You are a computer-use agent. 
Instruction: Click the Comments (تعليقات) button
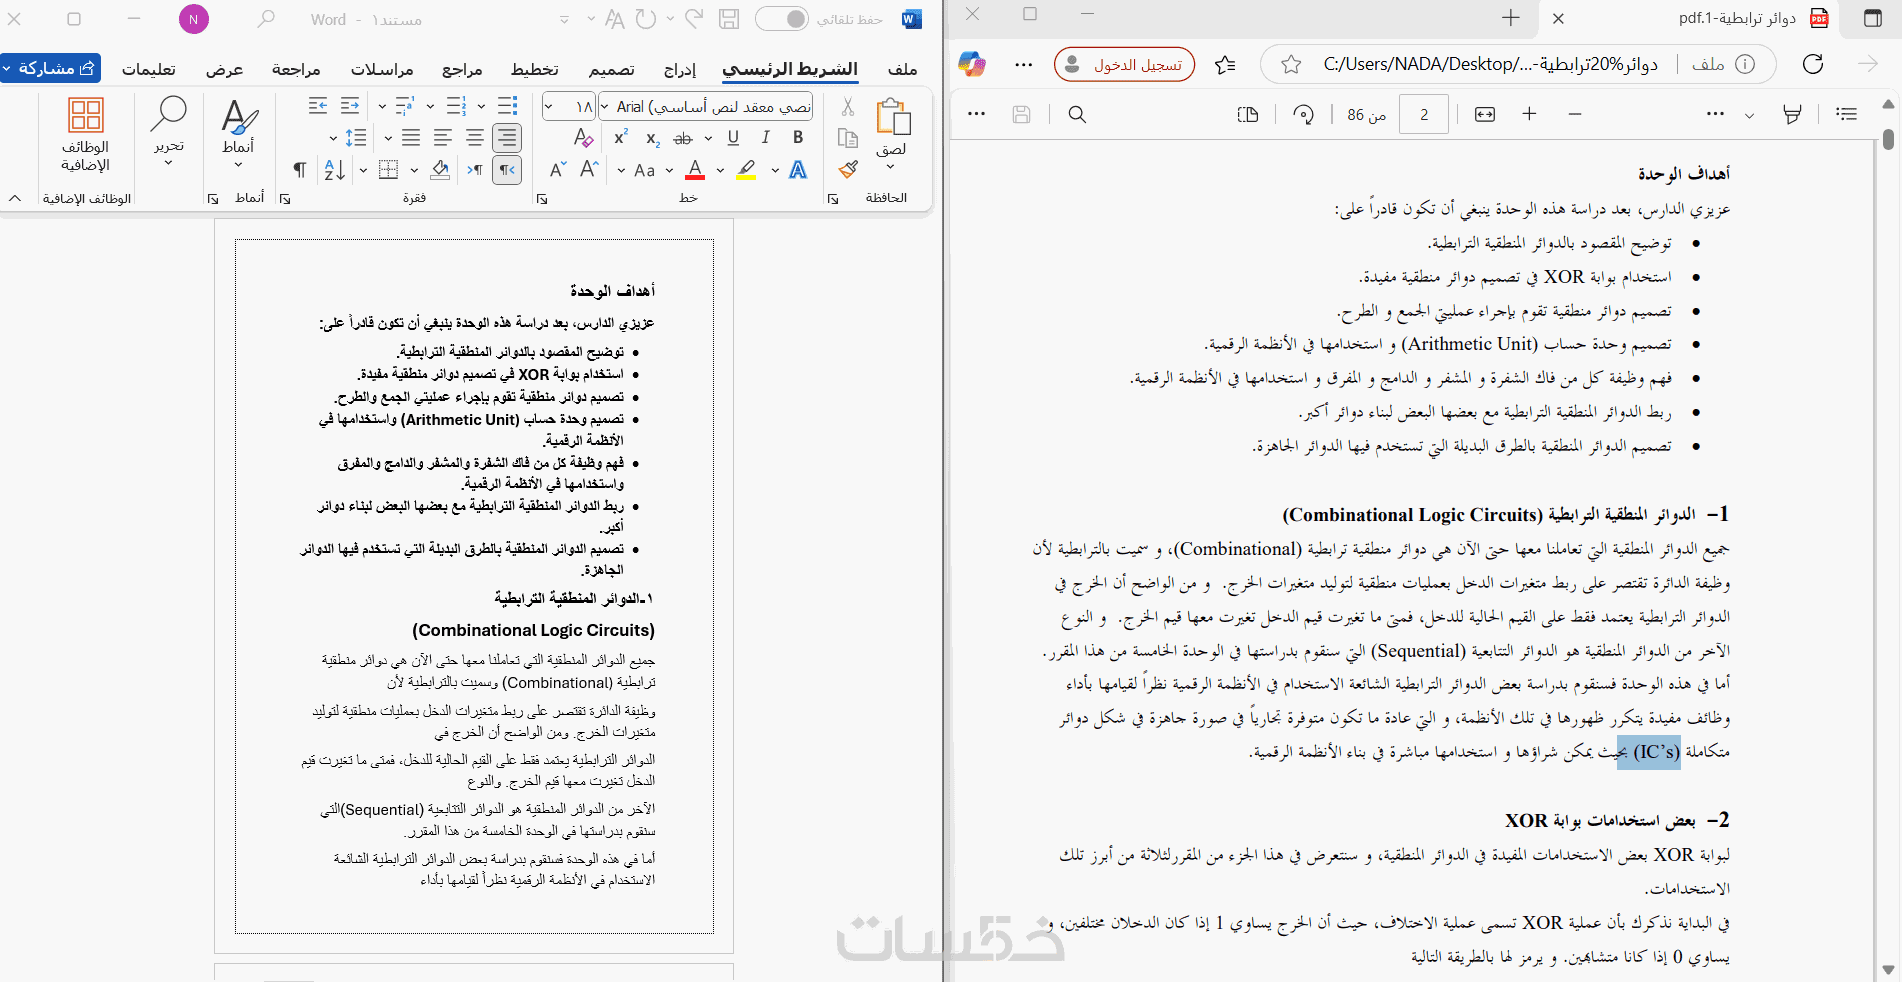149,69
